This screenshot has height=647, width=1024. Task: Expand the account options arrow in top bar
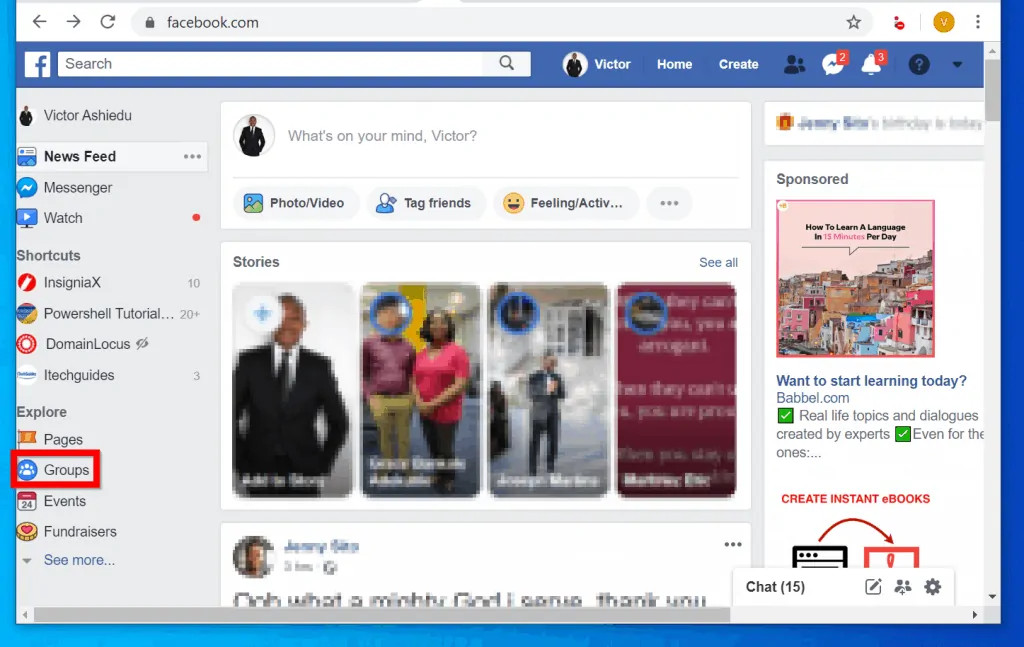click(x=956, y=64)
